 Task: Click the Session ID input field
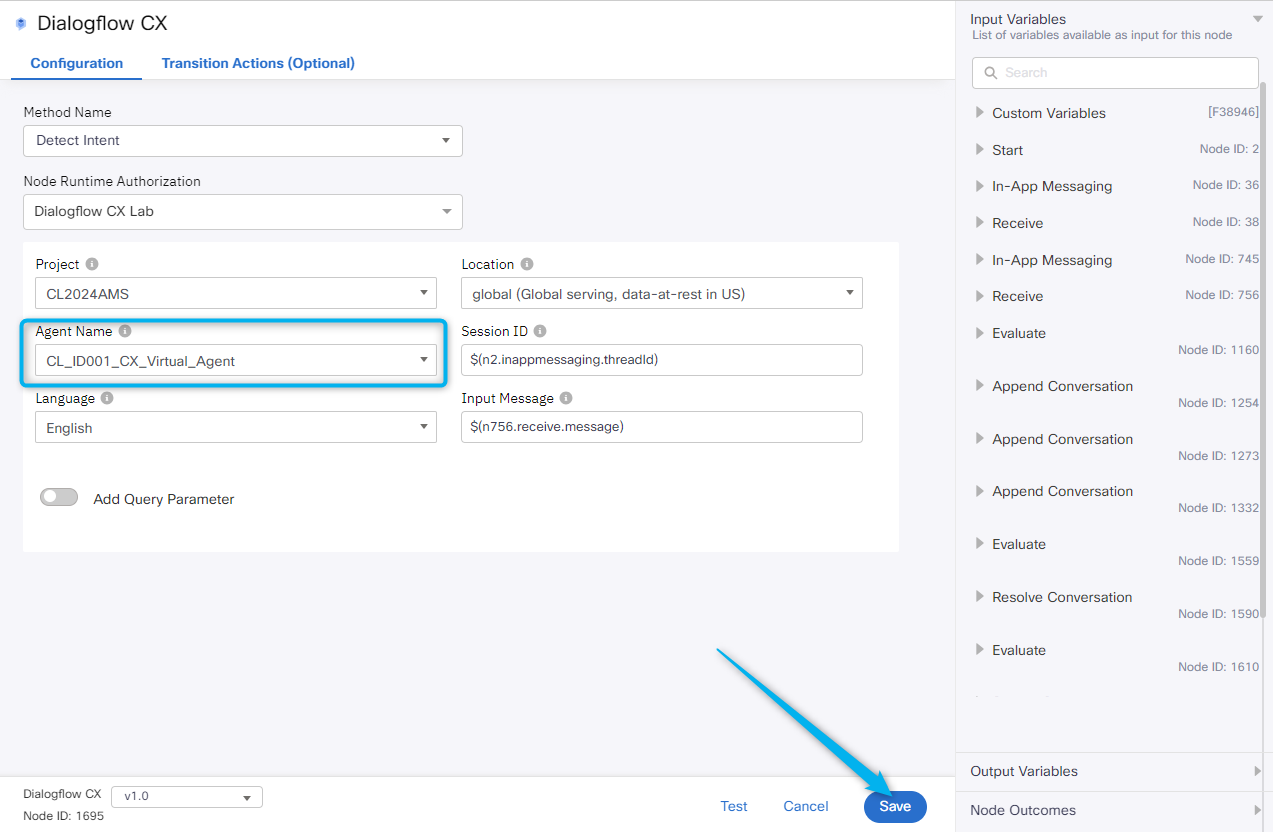[x=662, y=360]
